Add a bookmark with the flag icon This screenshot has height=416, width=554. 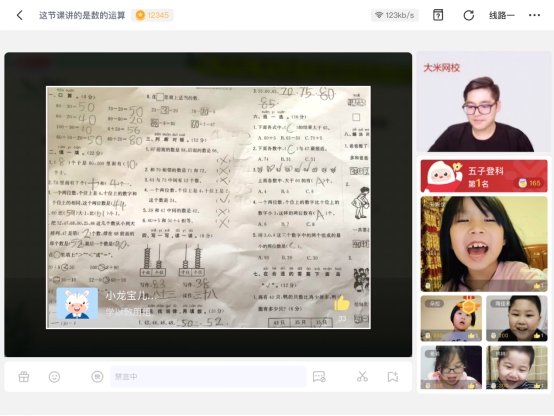[393, 377]
